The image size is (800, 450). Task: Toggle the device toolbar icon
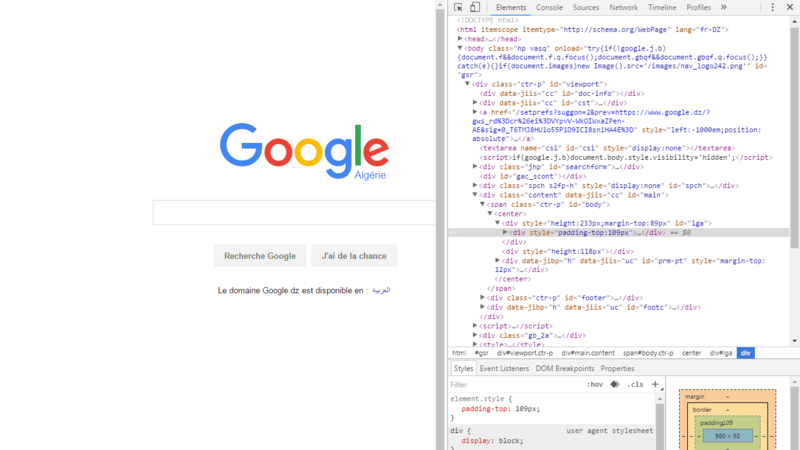(x=474, y=7)
